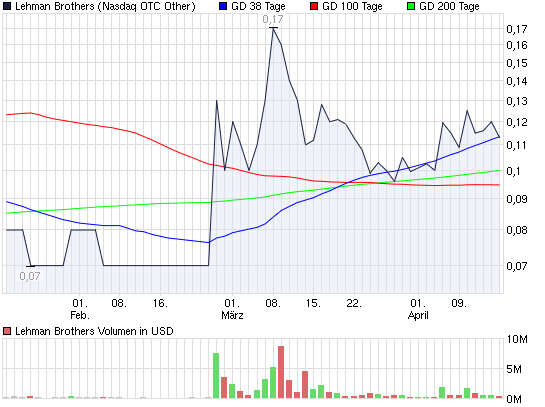Click the tallest green volume bar
Image resolution: width=545 pixels, height=407 pixels.
coord(216,375)
